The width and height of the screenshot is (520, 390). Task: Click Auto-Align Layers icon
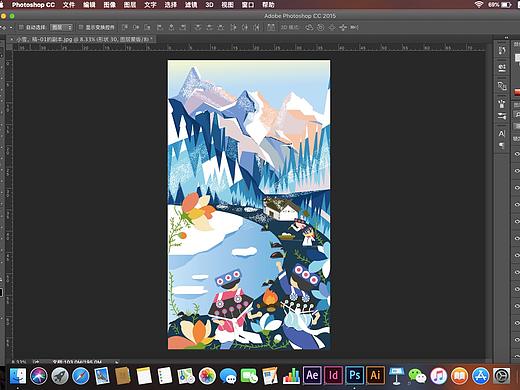pos(271,27)
